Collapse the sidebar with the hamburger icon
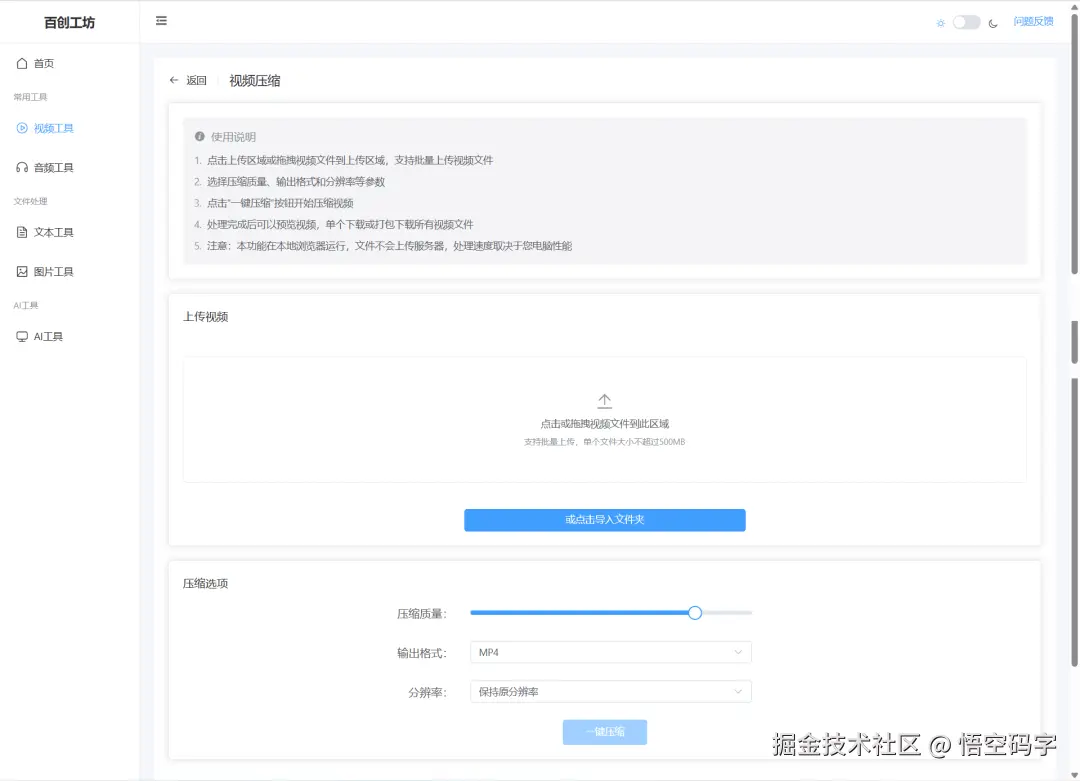The height and width of the screenshot is (781, 1080). point(161,20)
